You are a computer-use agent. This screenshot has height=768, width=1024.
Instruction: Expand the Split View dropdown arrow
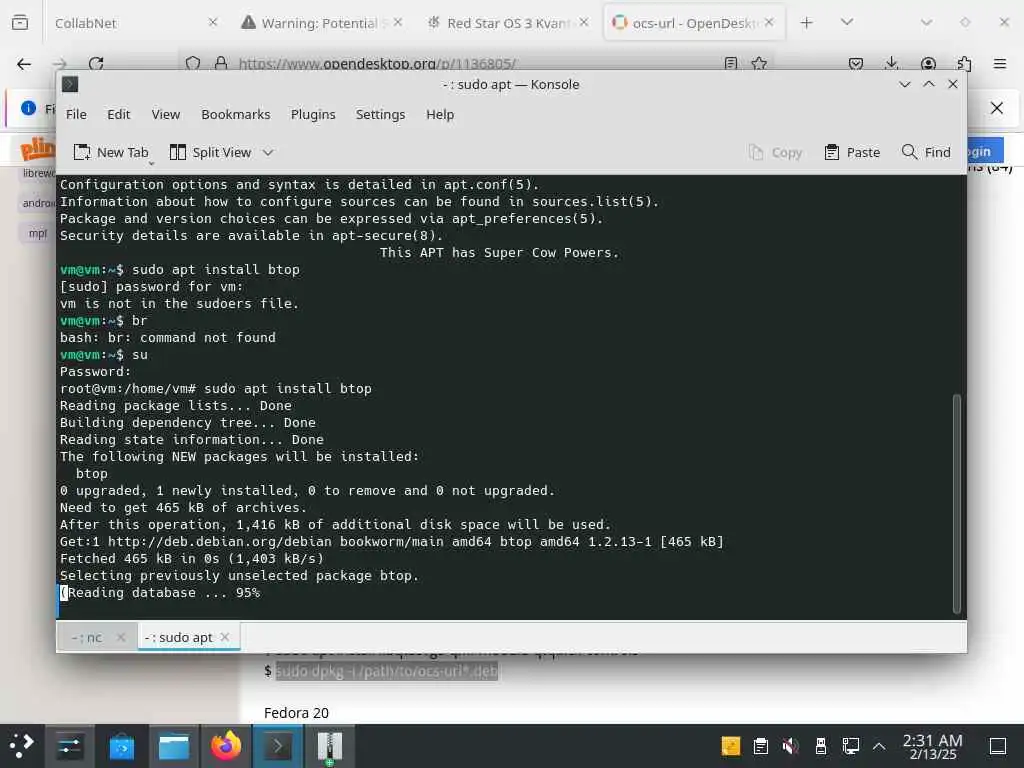268,152
